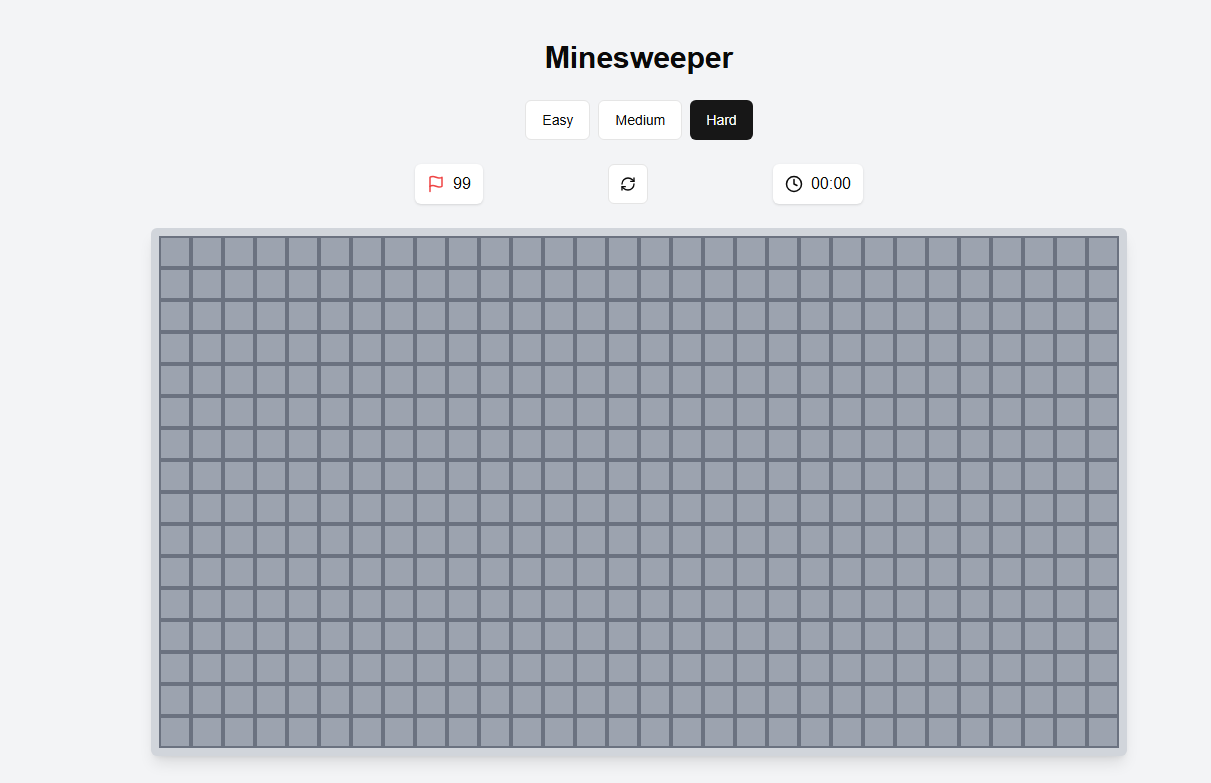Reveal the bottom-left corner cell
The width and height of the screenshot is (1211, 783).
coord(174,731)
